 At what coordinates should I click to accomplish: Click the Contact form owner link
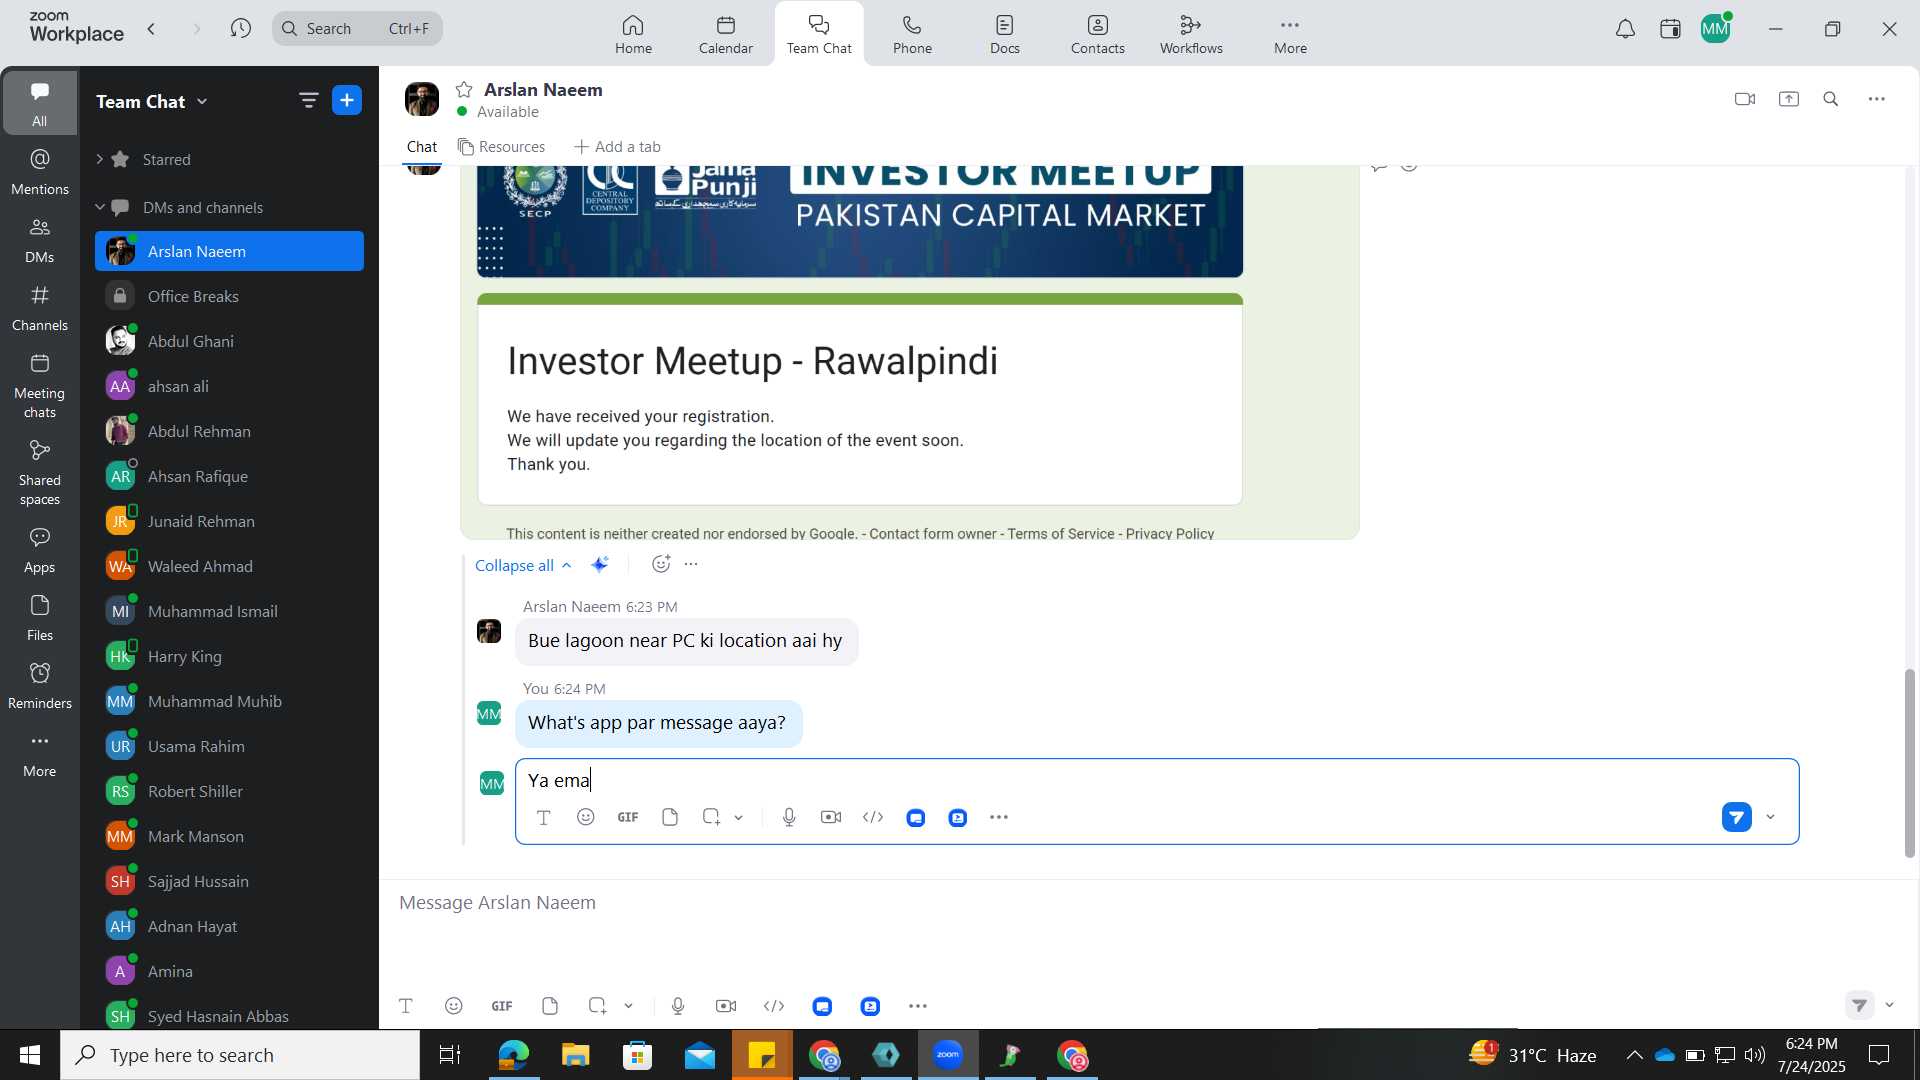pos(933,534)
